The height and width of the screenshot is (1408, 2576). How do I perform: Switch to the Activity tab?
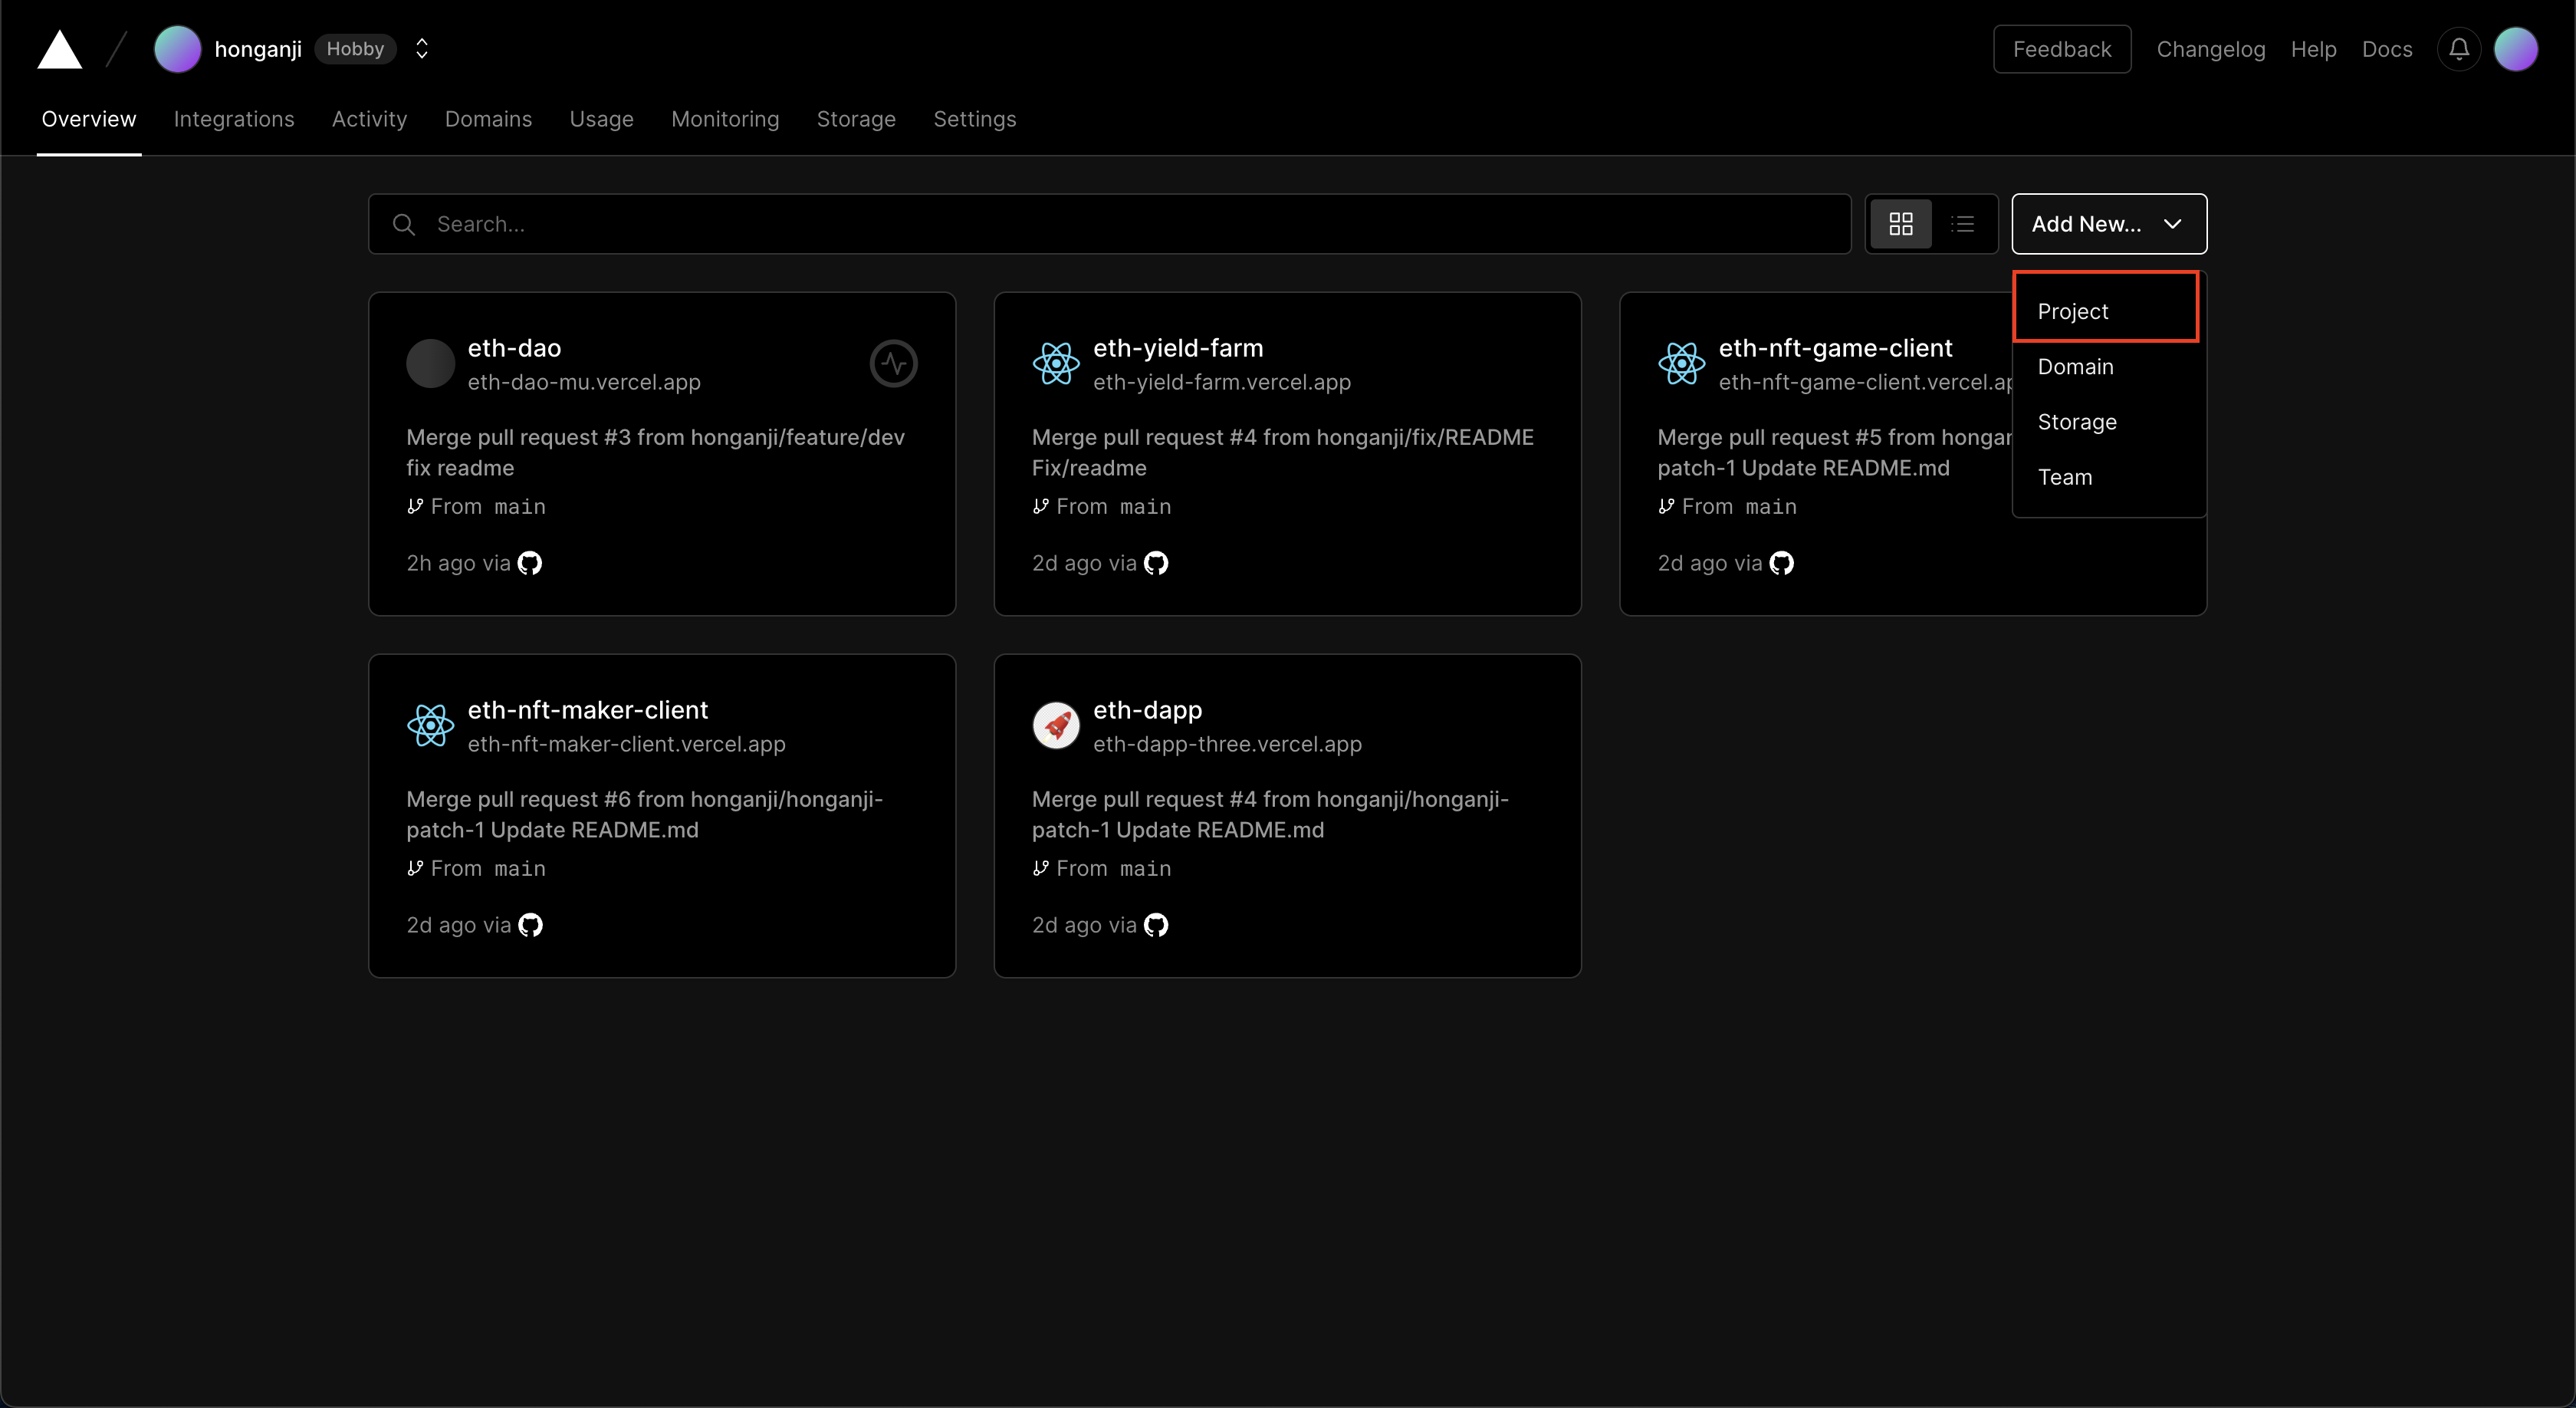369,119
